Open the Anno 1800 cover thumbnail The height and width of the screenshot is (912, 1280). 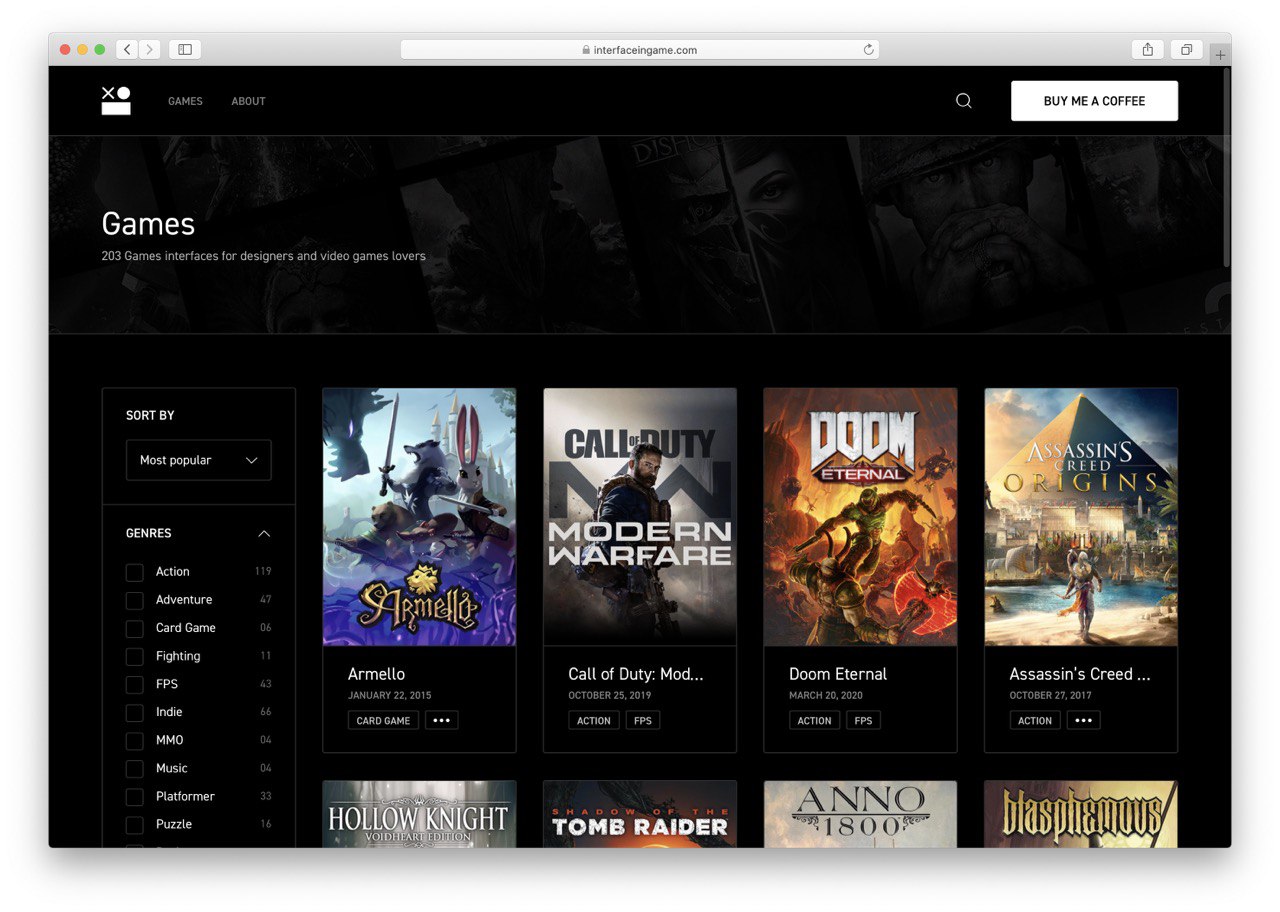pyautogui.click(x=860, y=814)
